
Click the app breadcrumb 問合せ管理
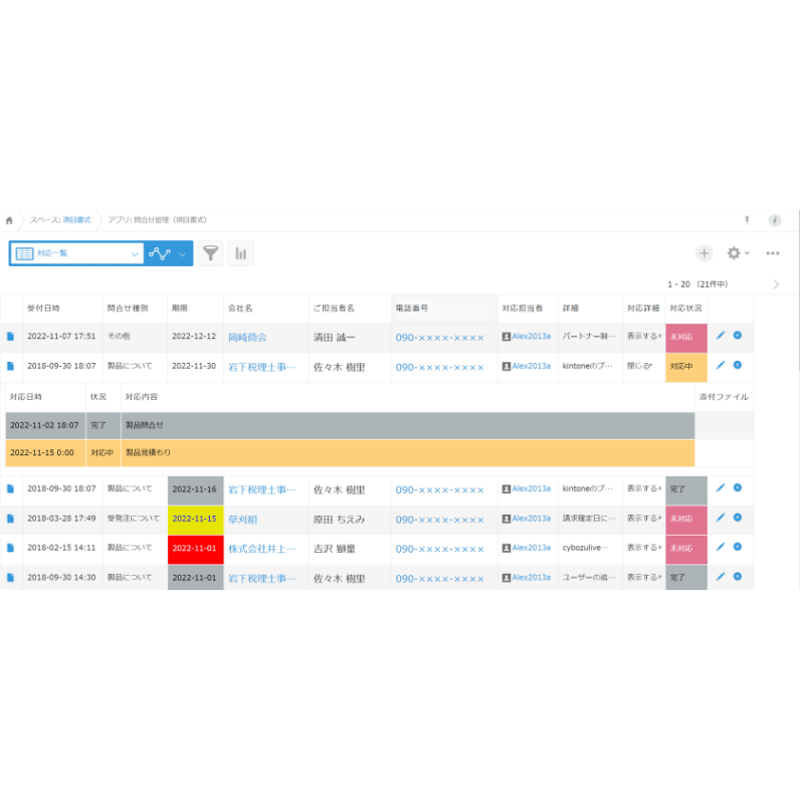[157, 220]
